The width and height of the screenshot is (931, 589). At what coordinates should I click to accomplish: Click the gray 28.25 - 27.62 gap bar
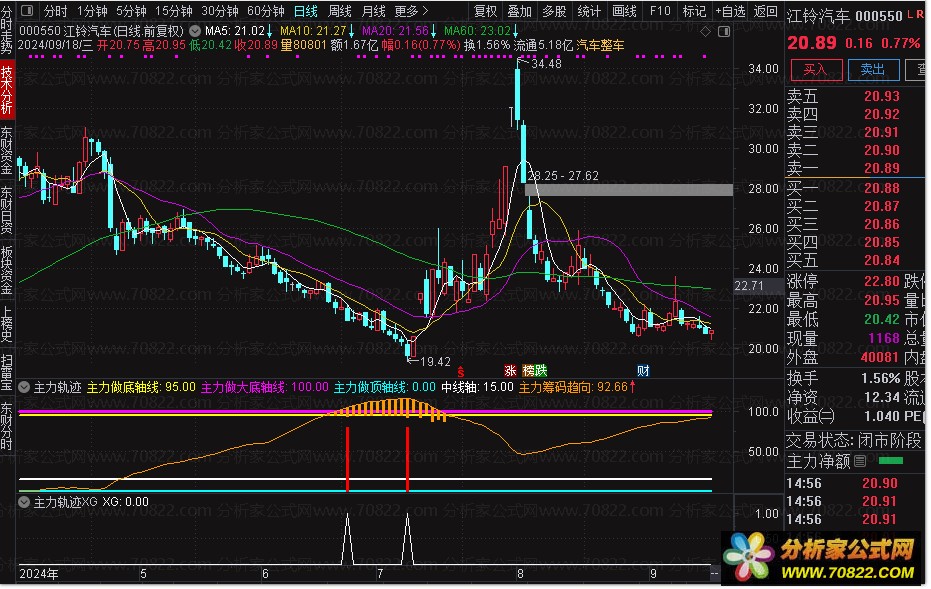pyautogui.click(x=629, y=190)
